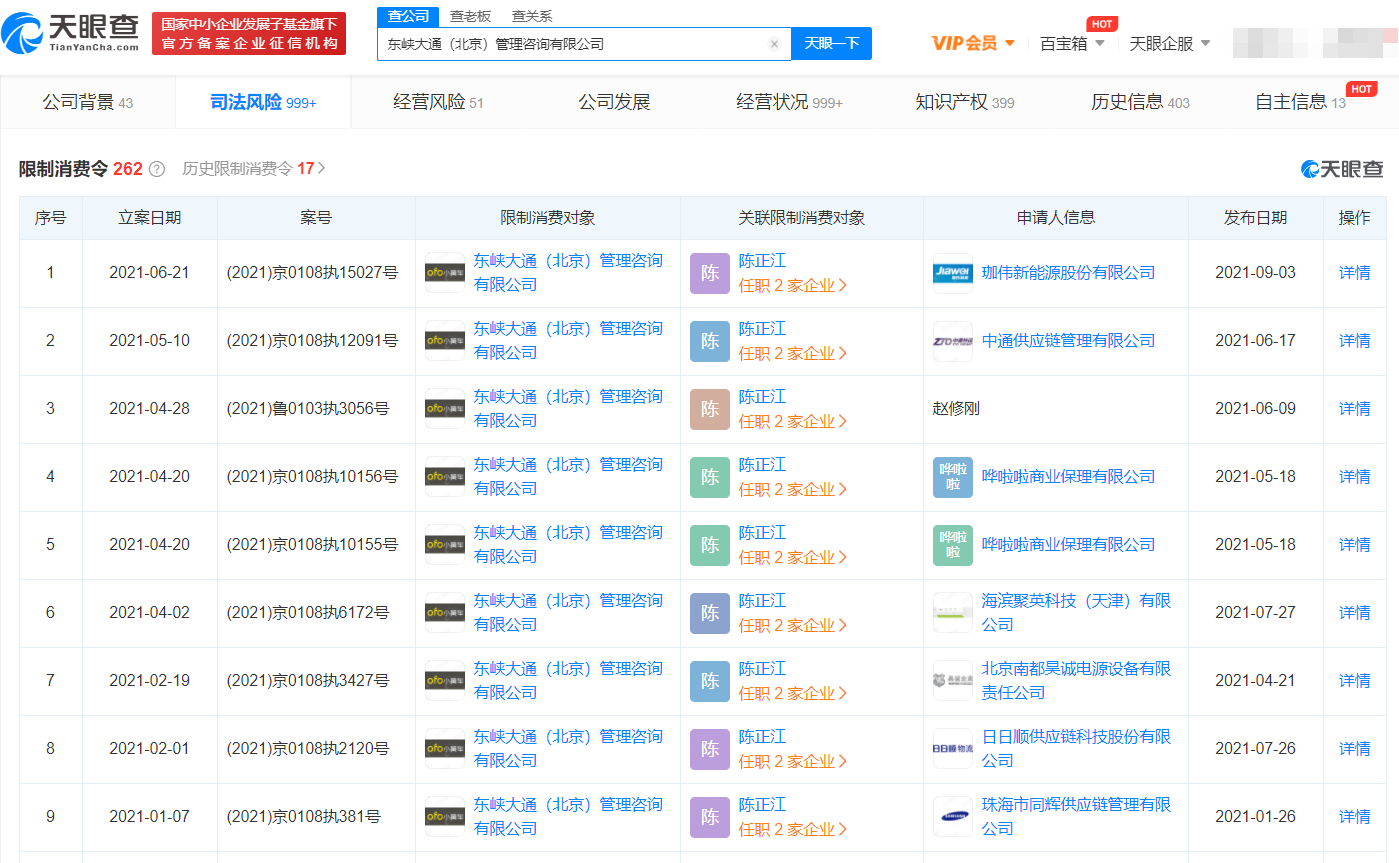Image resolution: width=1399 pixels, height=863 pixels.
Task: Click the 北京南都昊诚 company logo
Action: pyautogui.click(x=953, y=681)
